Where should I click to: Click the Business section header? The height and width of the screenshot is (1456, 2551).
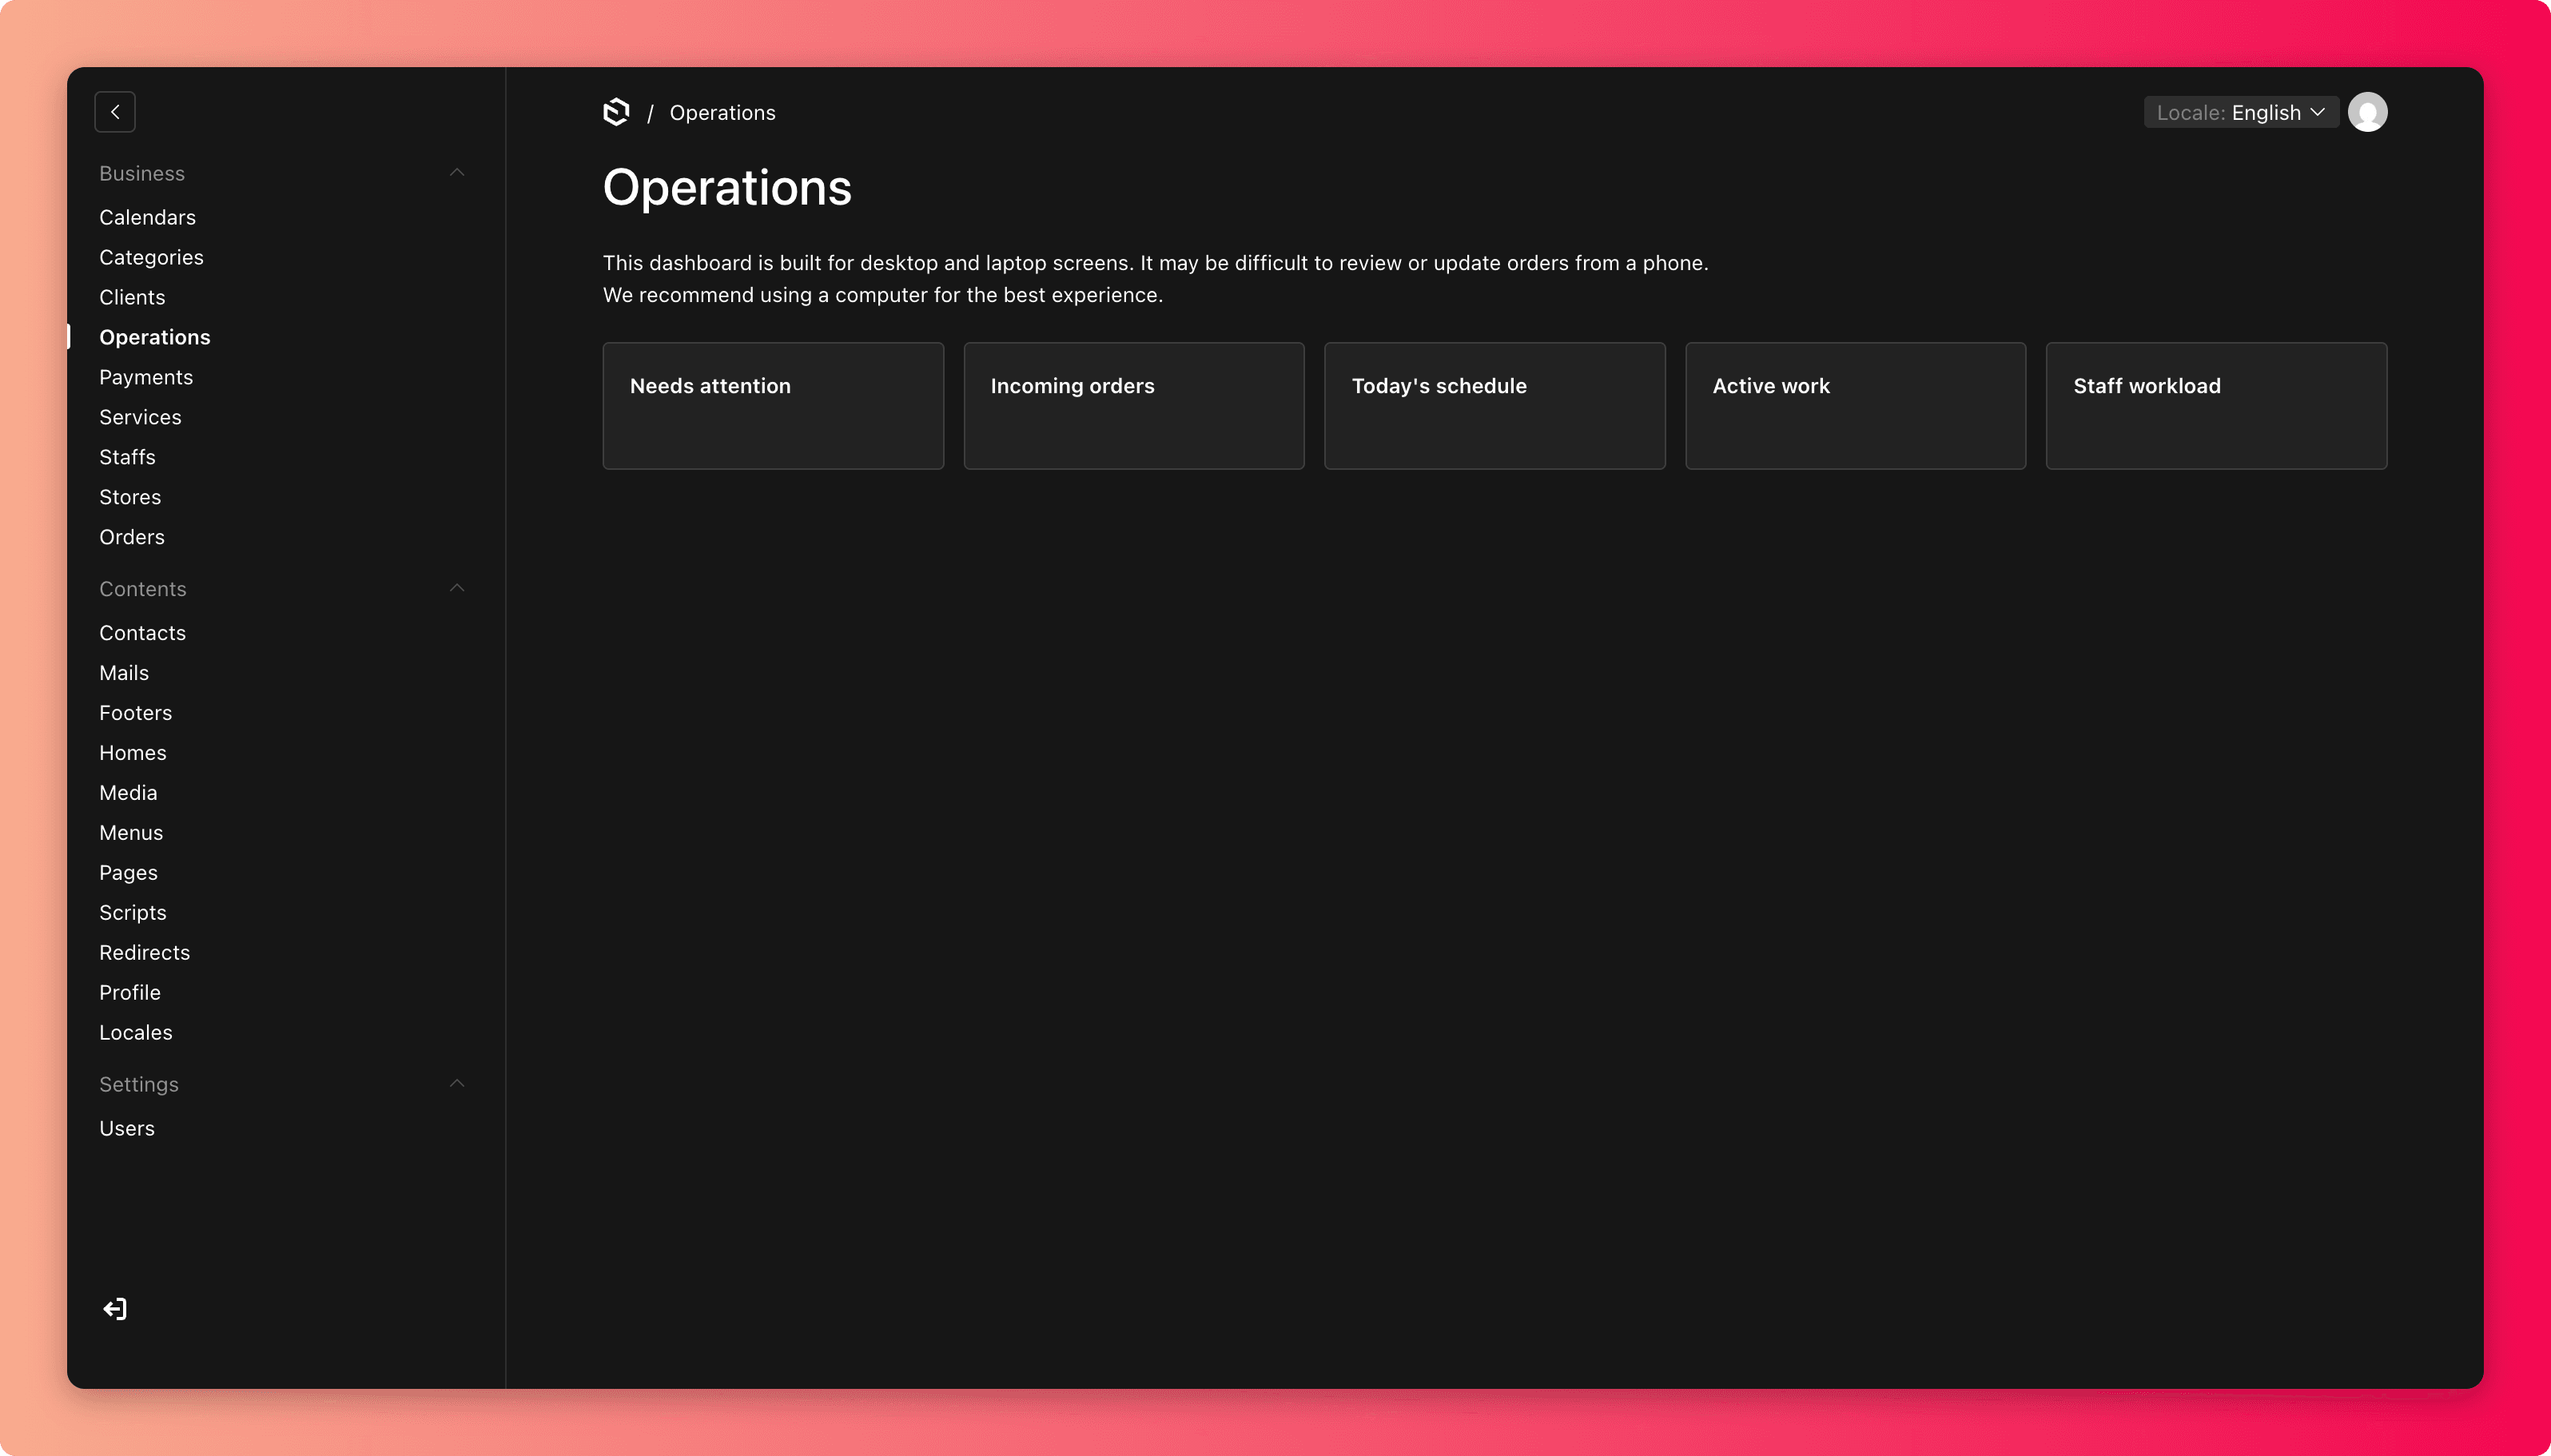[142, 173]
